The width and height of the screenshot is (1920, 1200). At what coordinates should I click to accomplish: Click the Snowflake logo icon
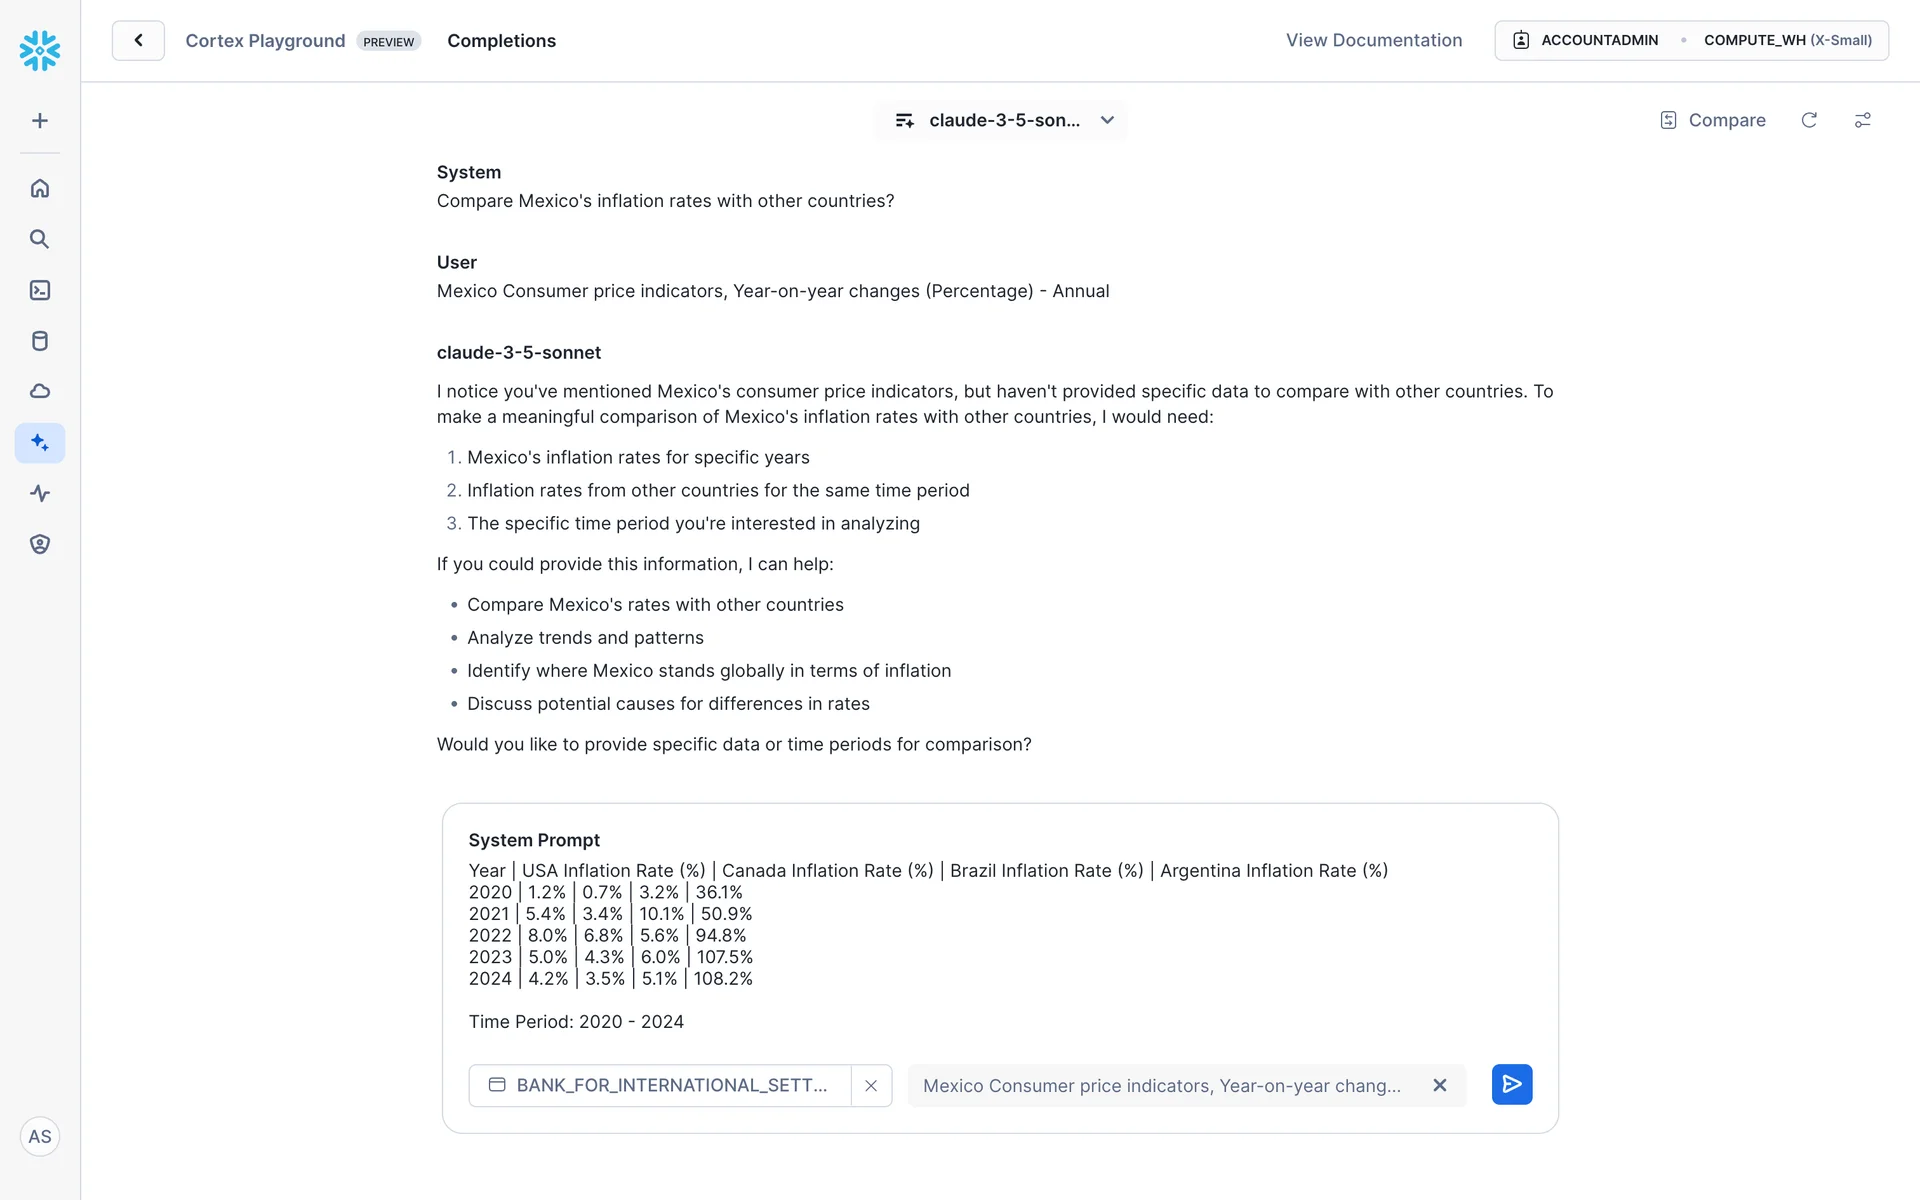tap(40, 50)
